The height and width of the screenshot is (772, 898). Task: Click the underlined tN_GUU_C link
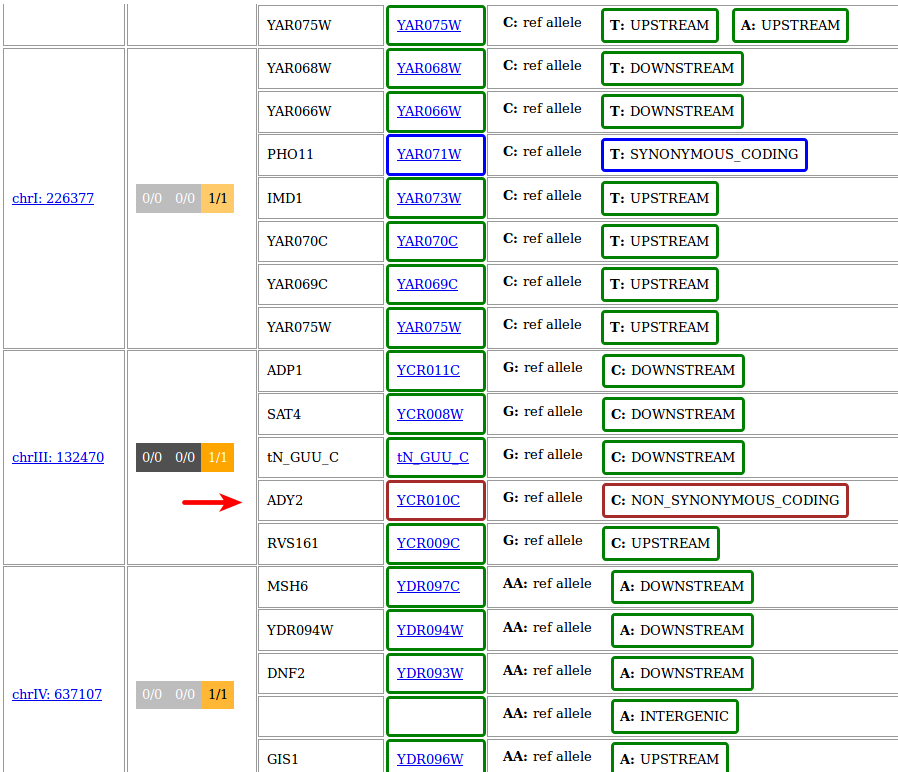coord(433,457)
